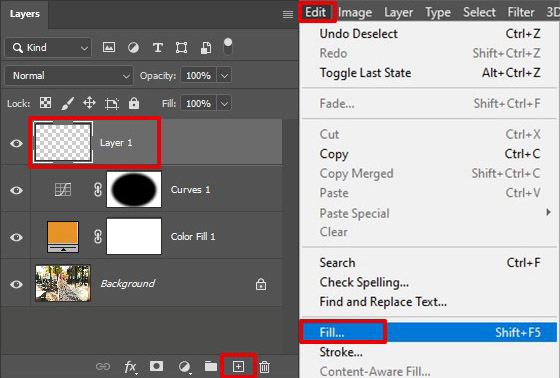Toggle the layer filter on/off switch
The width and height of the screenshot is (560, 378).
(228, 47)
